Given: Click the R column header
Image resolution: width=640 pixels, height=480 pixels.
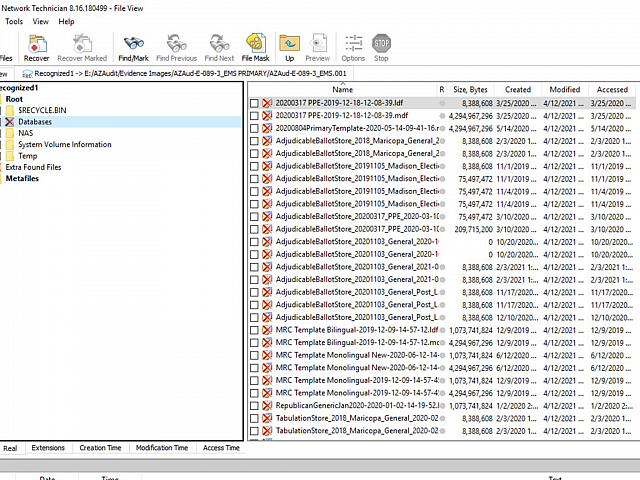Looking at the screenshot, I should [442, 89].
